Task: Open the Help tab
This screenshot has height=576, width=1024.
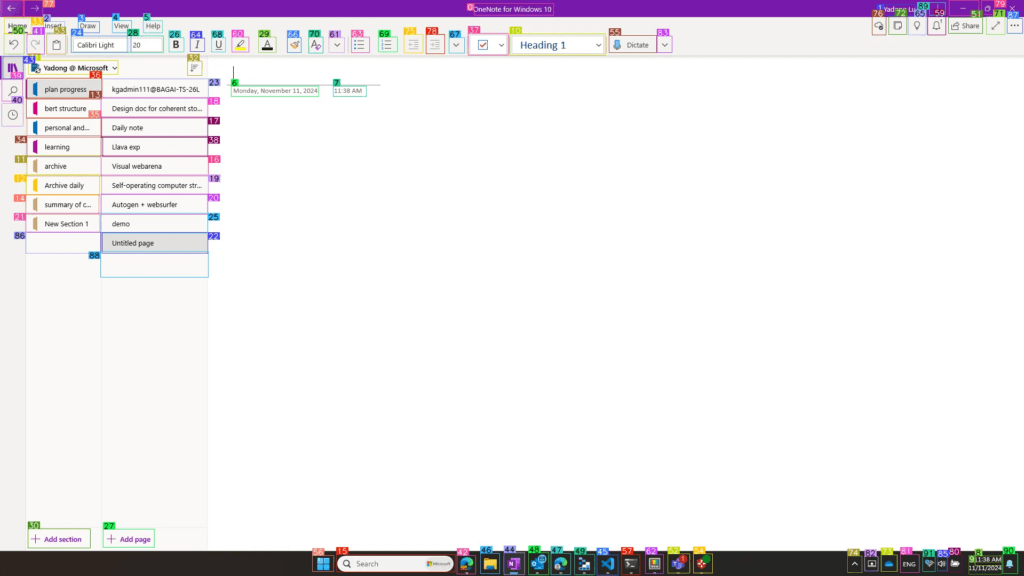Action: [153, 26]
